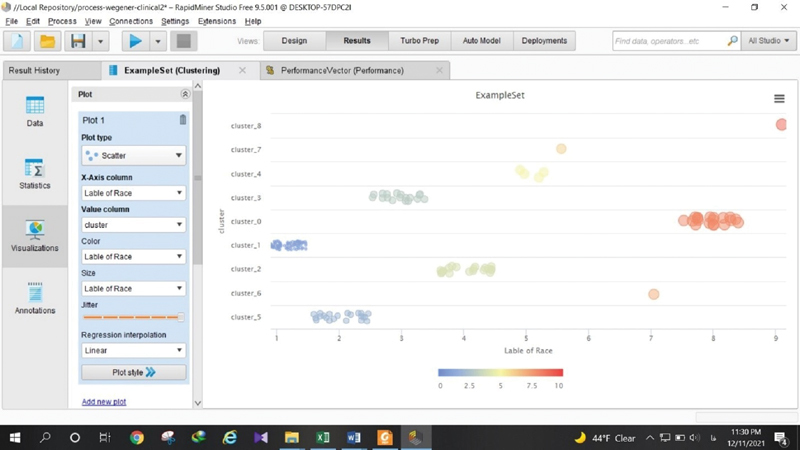Collapse the Plot panel section
Viewport: 800px width, 450px height.
coord(184,94)
